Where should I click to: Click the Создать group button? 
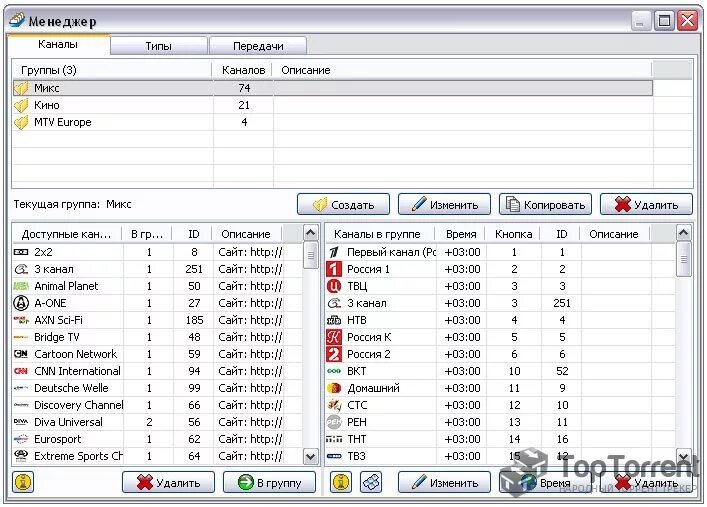pyautogui.click(x=344, y=204)
